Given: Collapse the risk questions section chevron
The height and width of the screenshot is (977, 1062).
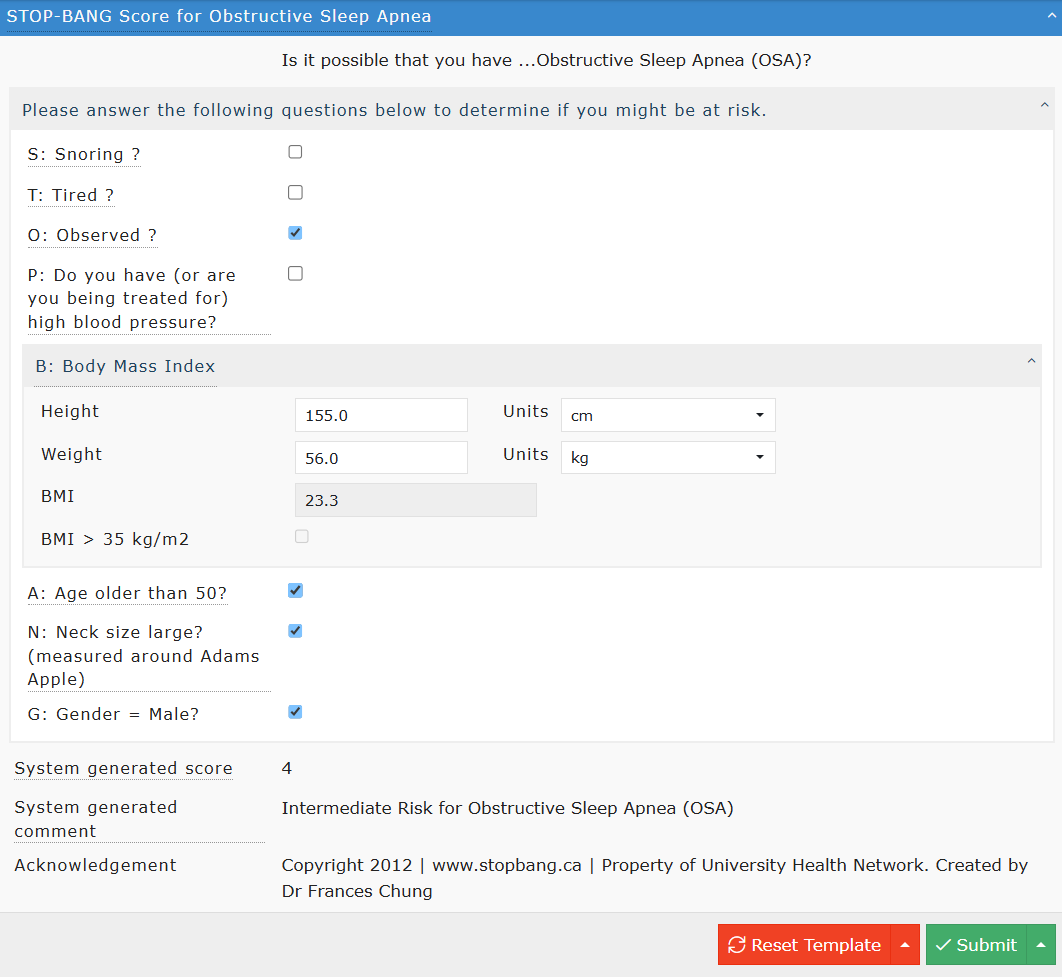Looking at the screenshot, I should point(1044,105).
